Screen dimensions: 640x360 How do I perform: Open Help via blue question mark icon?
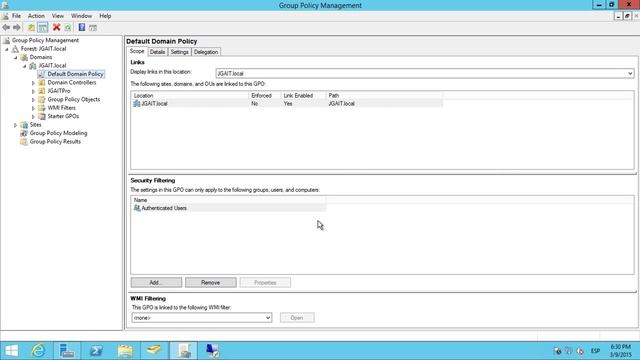pos(82,27)
